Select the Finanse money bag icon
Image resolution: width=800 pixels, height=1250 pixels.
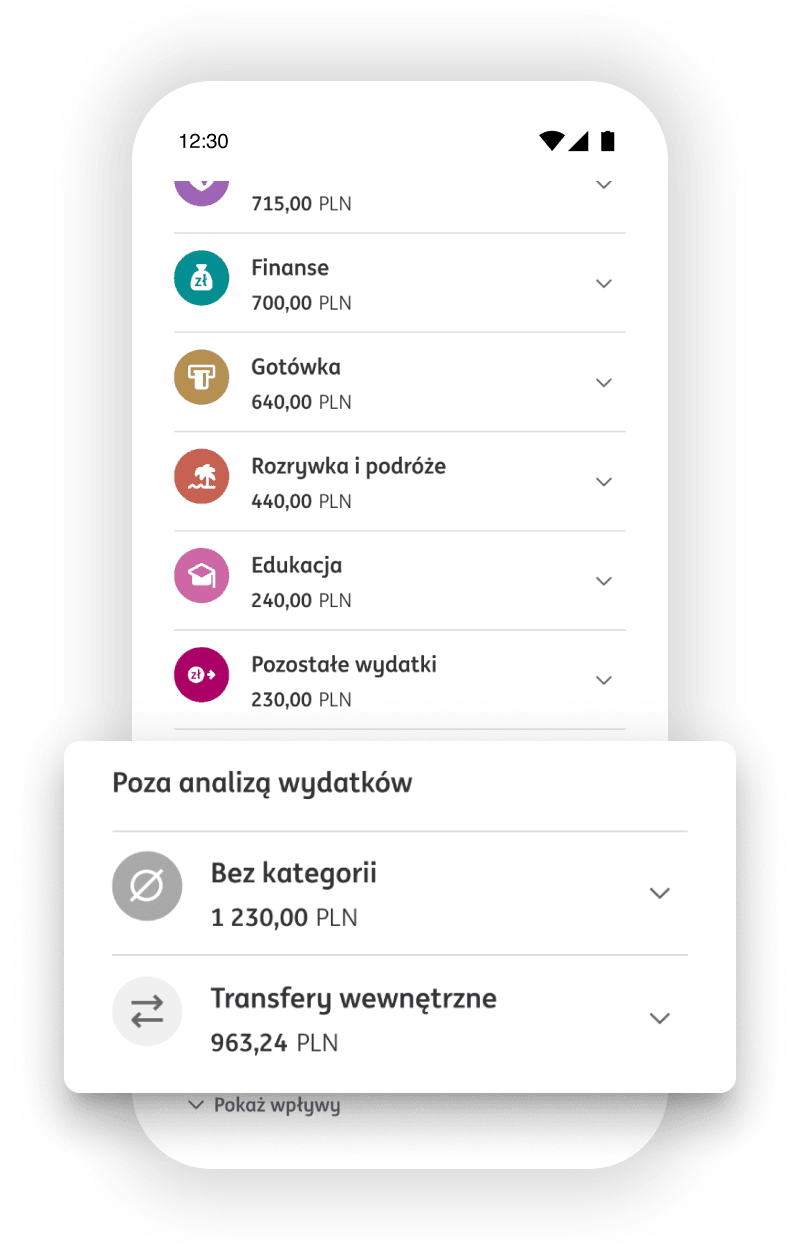click(202, 278)
